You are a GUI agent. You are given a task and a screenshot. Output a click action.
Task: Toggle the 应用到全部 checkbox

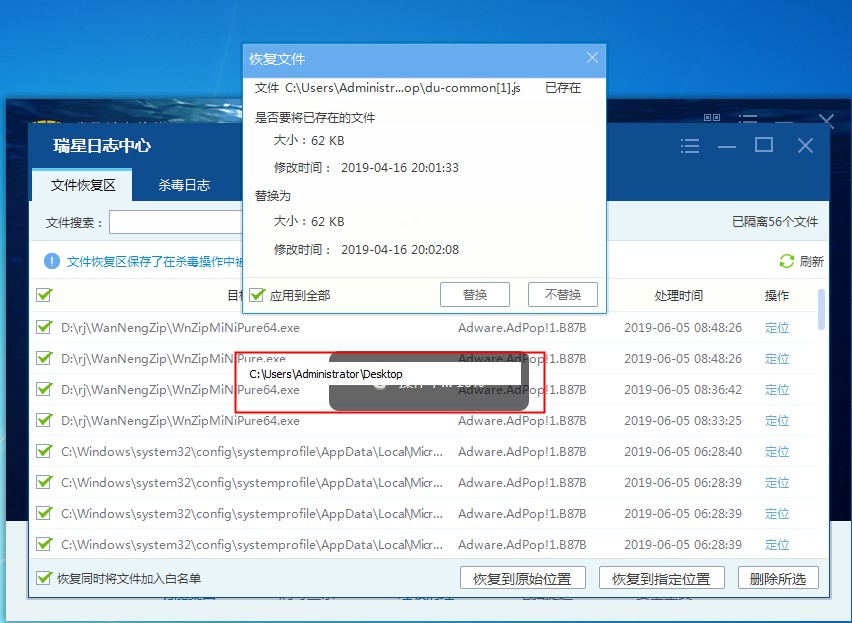pyautogui.click(x=257, y=295)
